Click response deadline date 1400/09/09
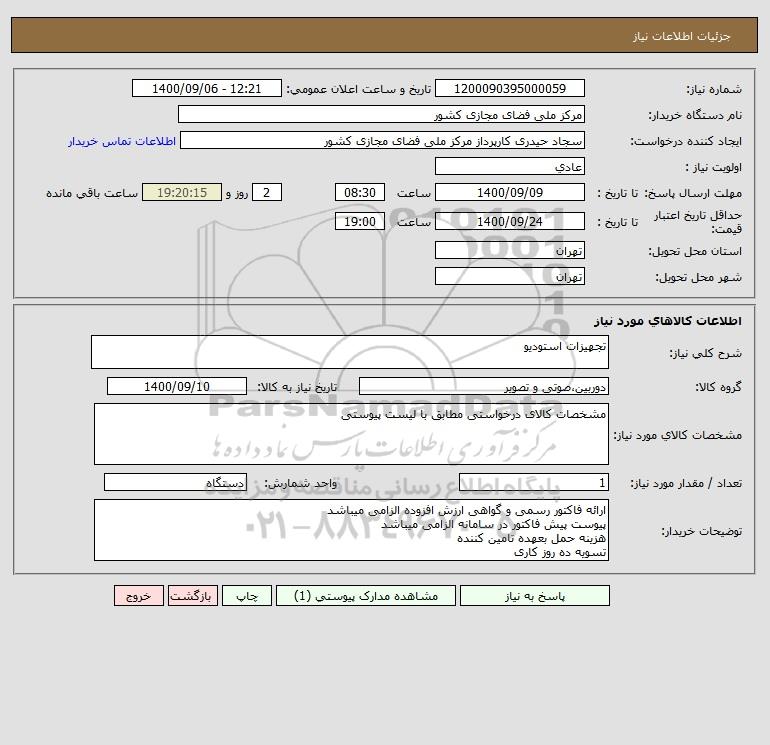The image size is (770, 745). pyautogui.click(x=510, y=193)
